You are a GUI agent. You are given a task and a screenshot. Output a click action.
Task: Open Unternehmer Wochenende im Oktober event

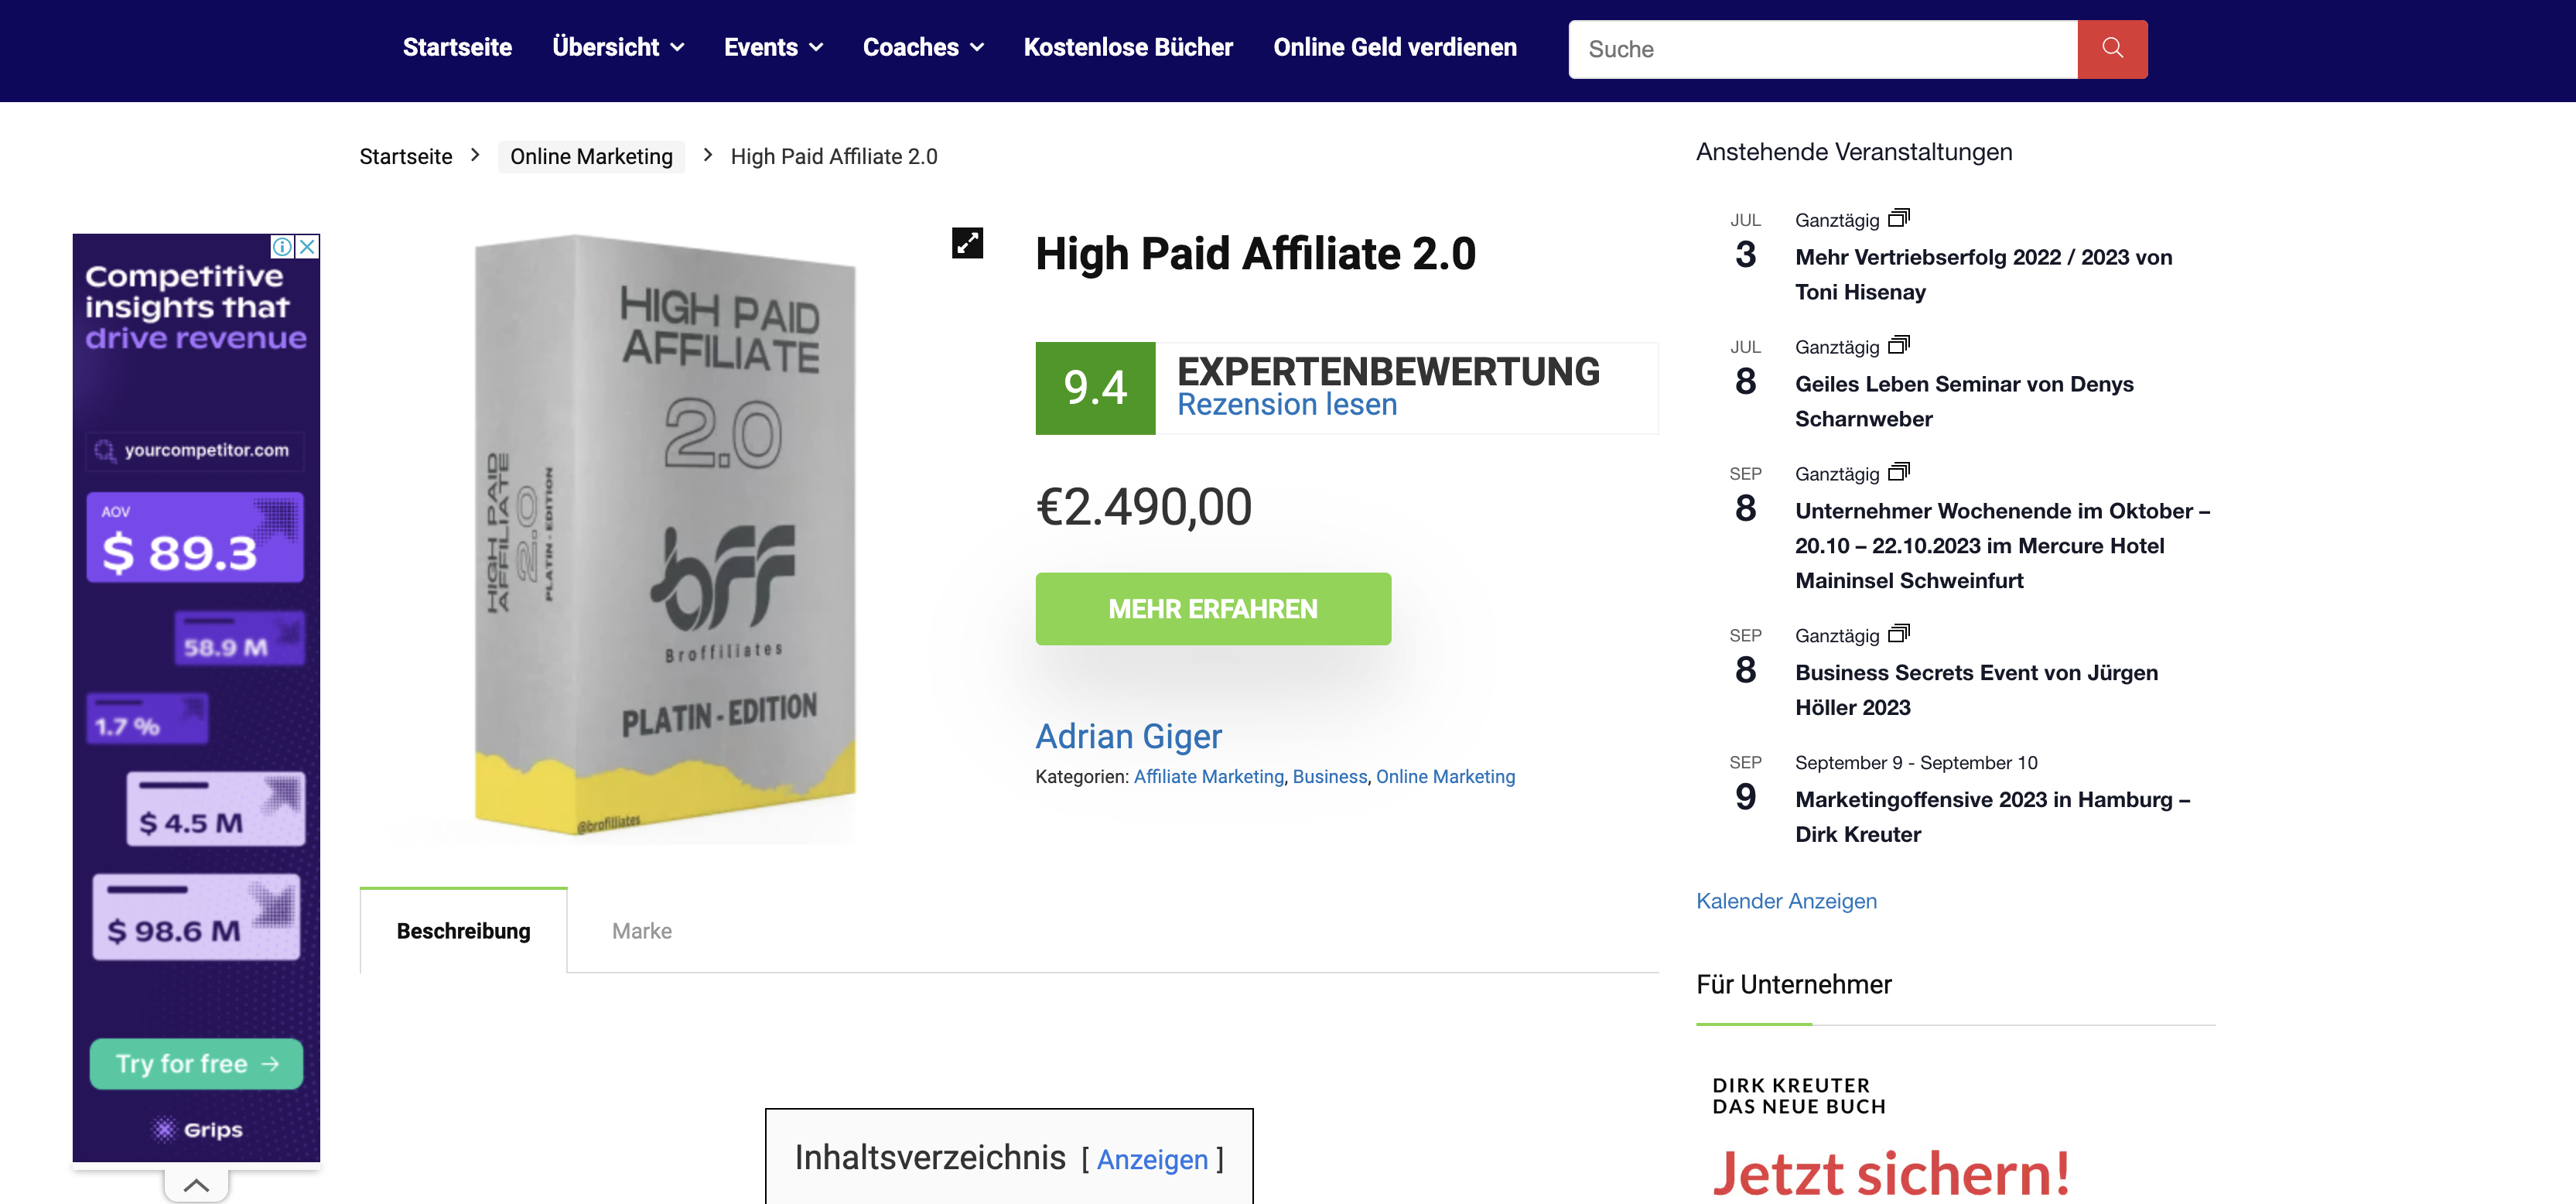(x=2002, y=545)
